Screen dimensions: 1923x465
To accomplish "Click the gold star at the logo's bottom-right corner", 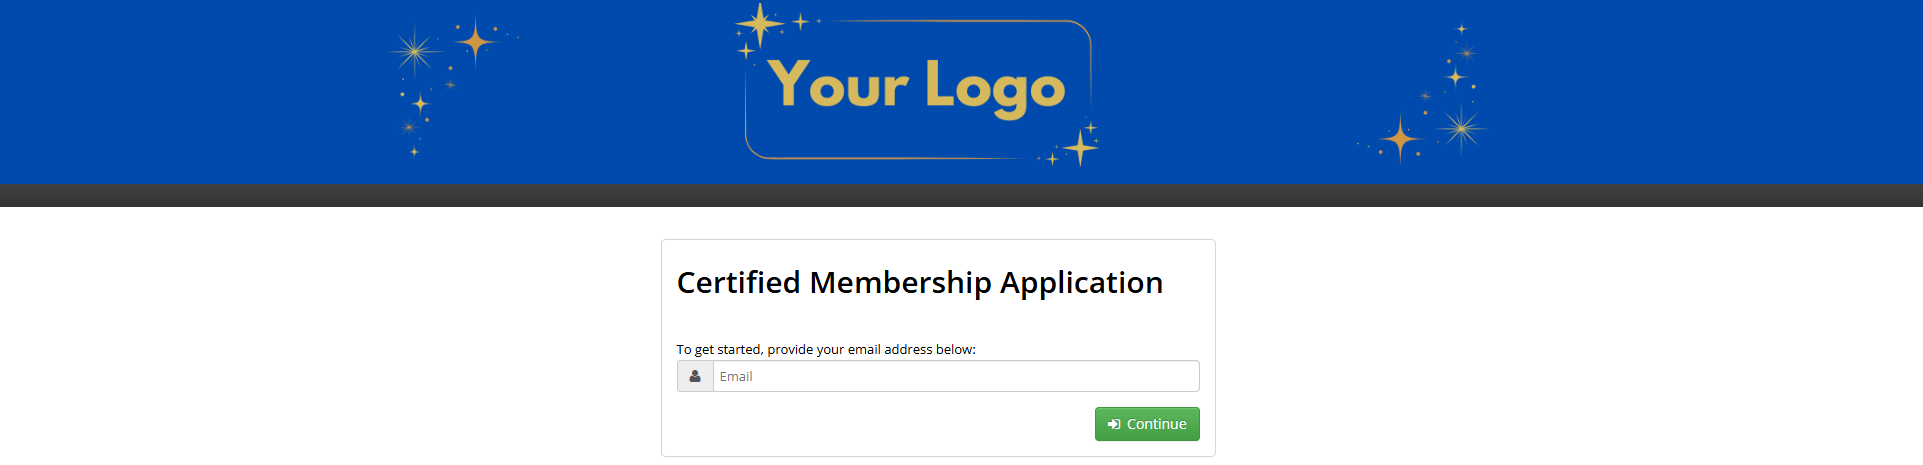I will point(1080,147).
